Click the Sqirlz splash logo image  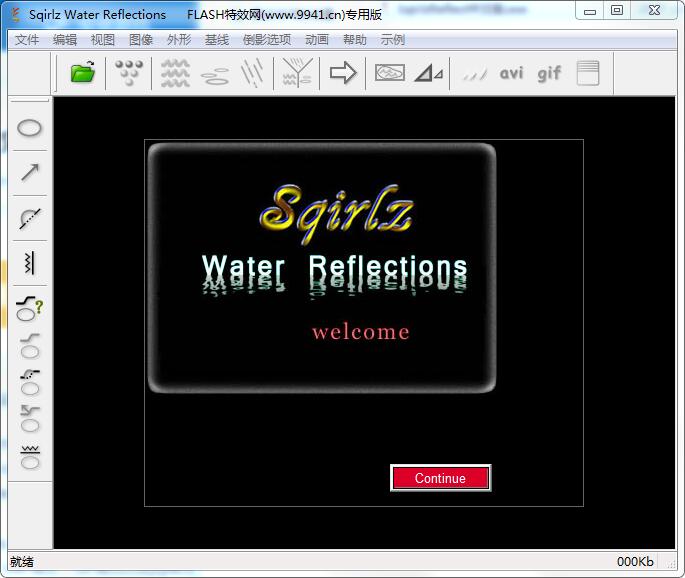pos(336,214)
